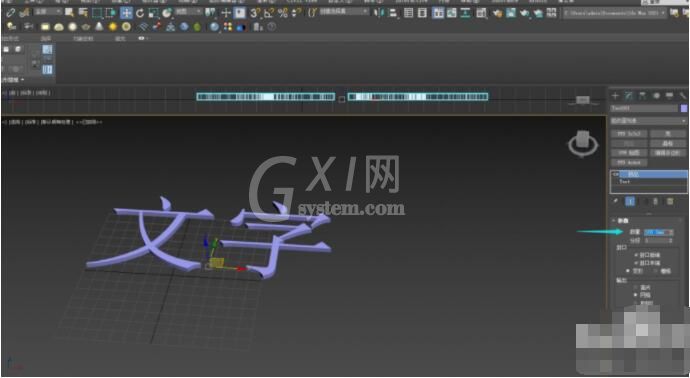Toggle the Keyboard Shortcut Override icon
The height and width of the screenshot is (378, 690).
[x=239, y=13]
